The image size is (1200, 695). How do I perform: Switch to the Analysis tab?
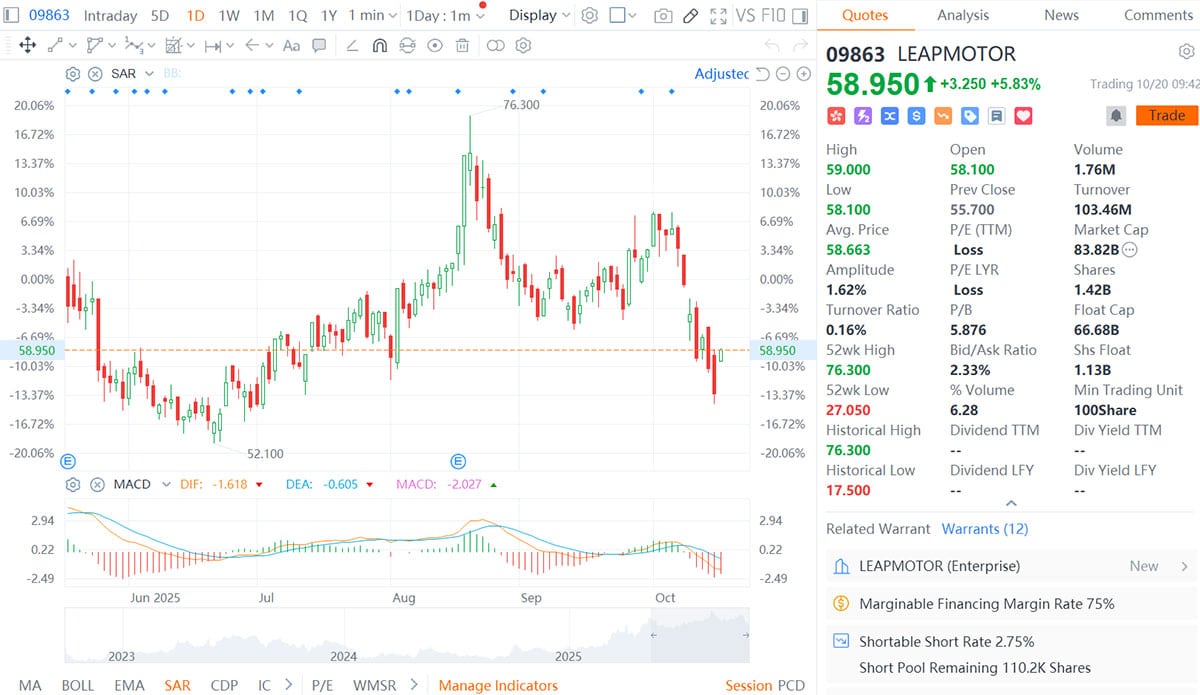963,15
